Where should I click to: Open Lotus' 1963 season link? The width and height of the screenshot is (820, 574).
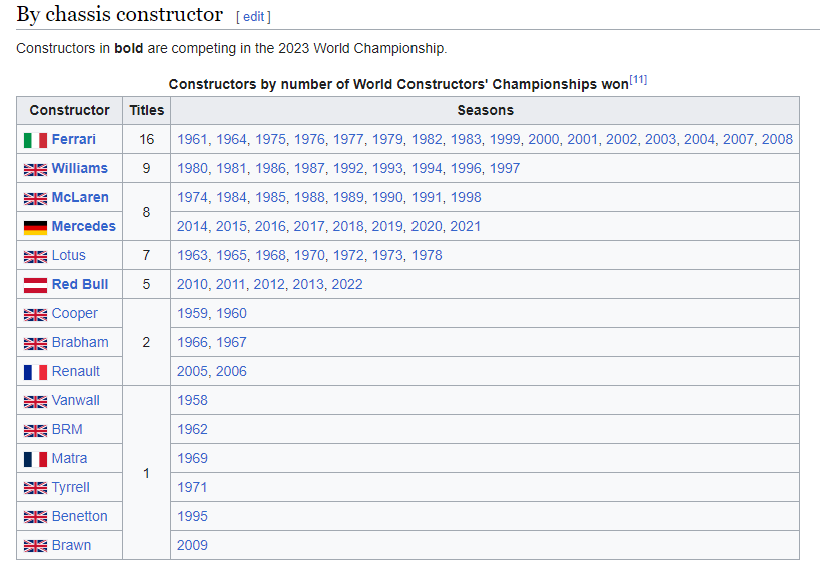click(192, 256)
